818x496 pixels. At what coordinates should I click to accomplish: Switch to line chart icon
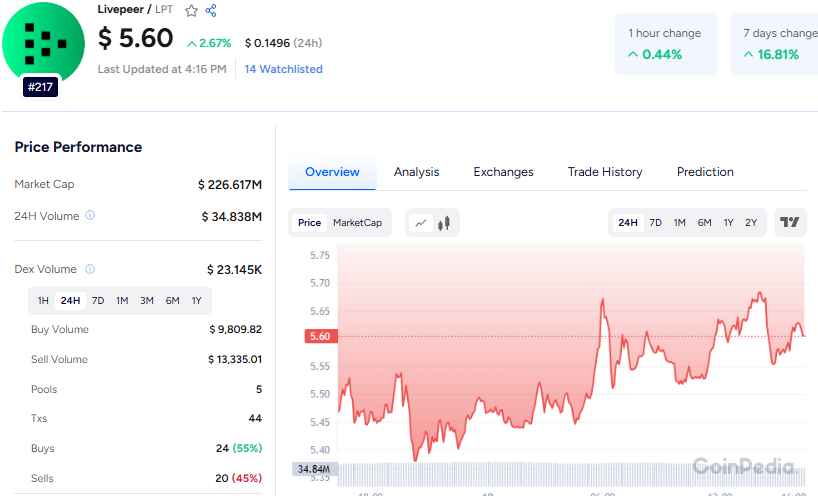coord(420,223)
